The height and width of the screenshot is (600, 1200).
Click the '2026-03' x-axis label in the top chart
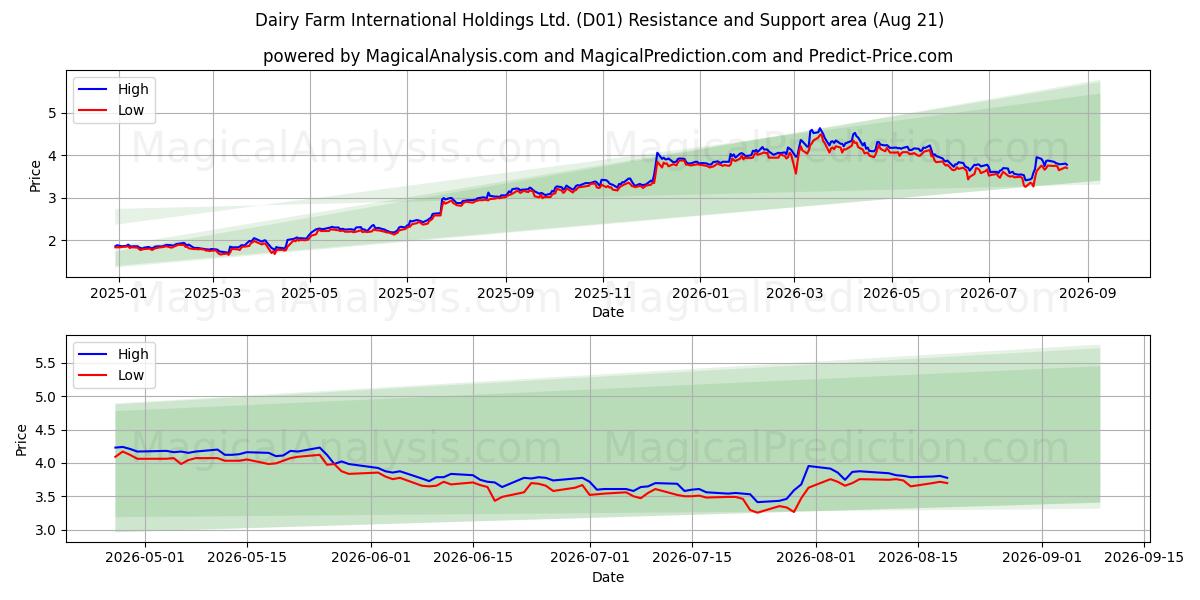[794, 294]
